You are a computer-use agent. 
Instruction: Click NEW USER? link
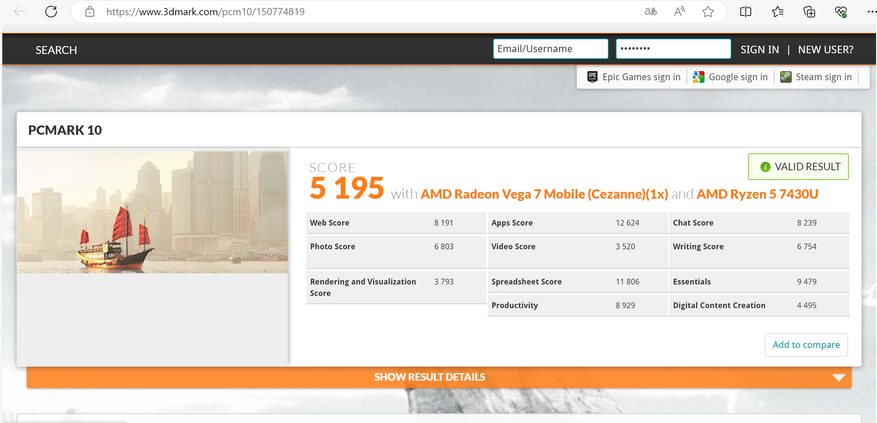(x=826, y=49)
